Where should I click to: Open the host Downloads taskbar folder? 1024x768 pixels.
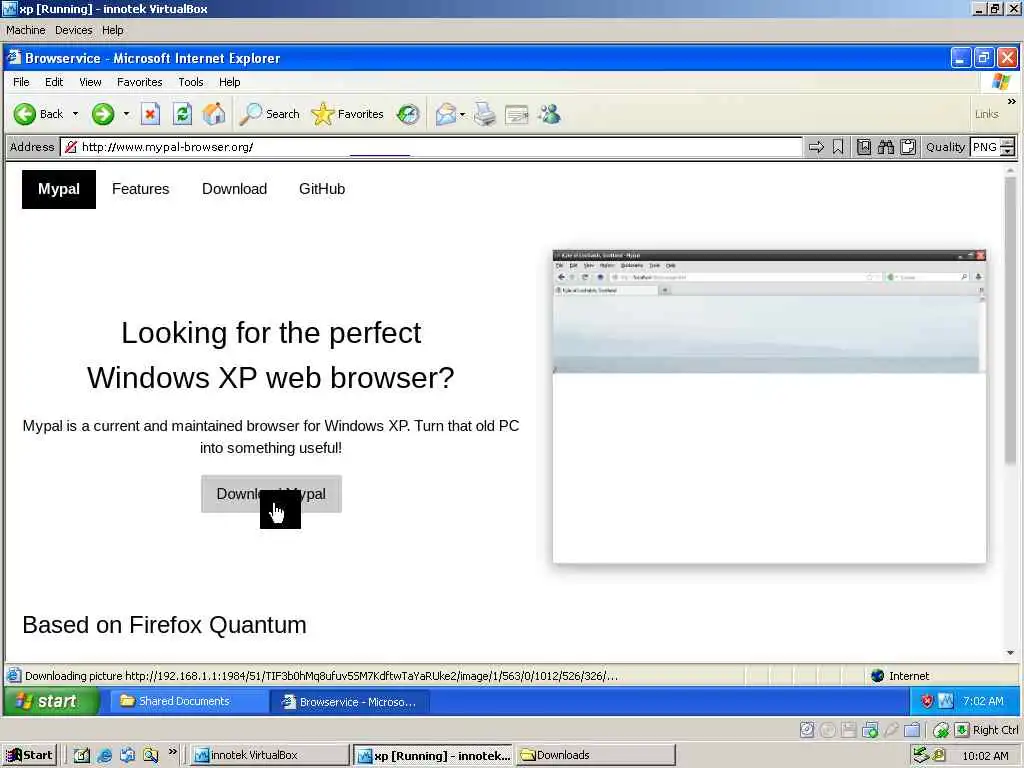(596, 755)
